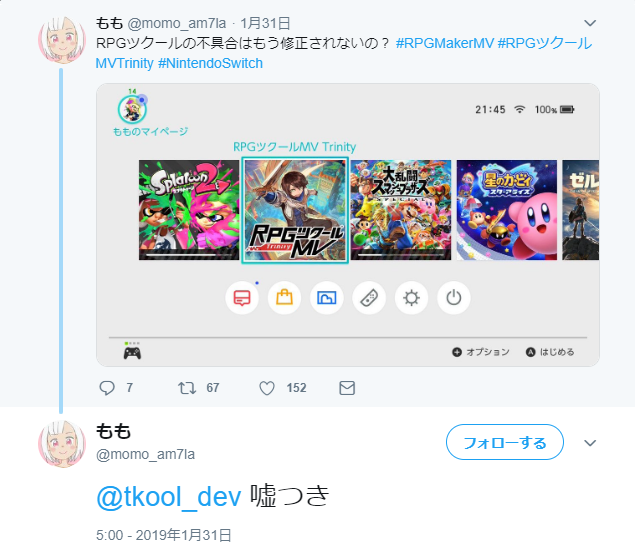Click the power sleep icon
635x552 pixels.
[x=454, y=298]
